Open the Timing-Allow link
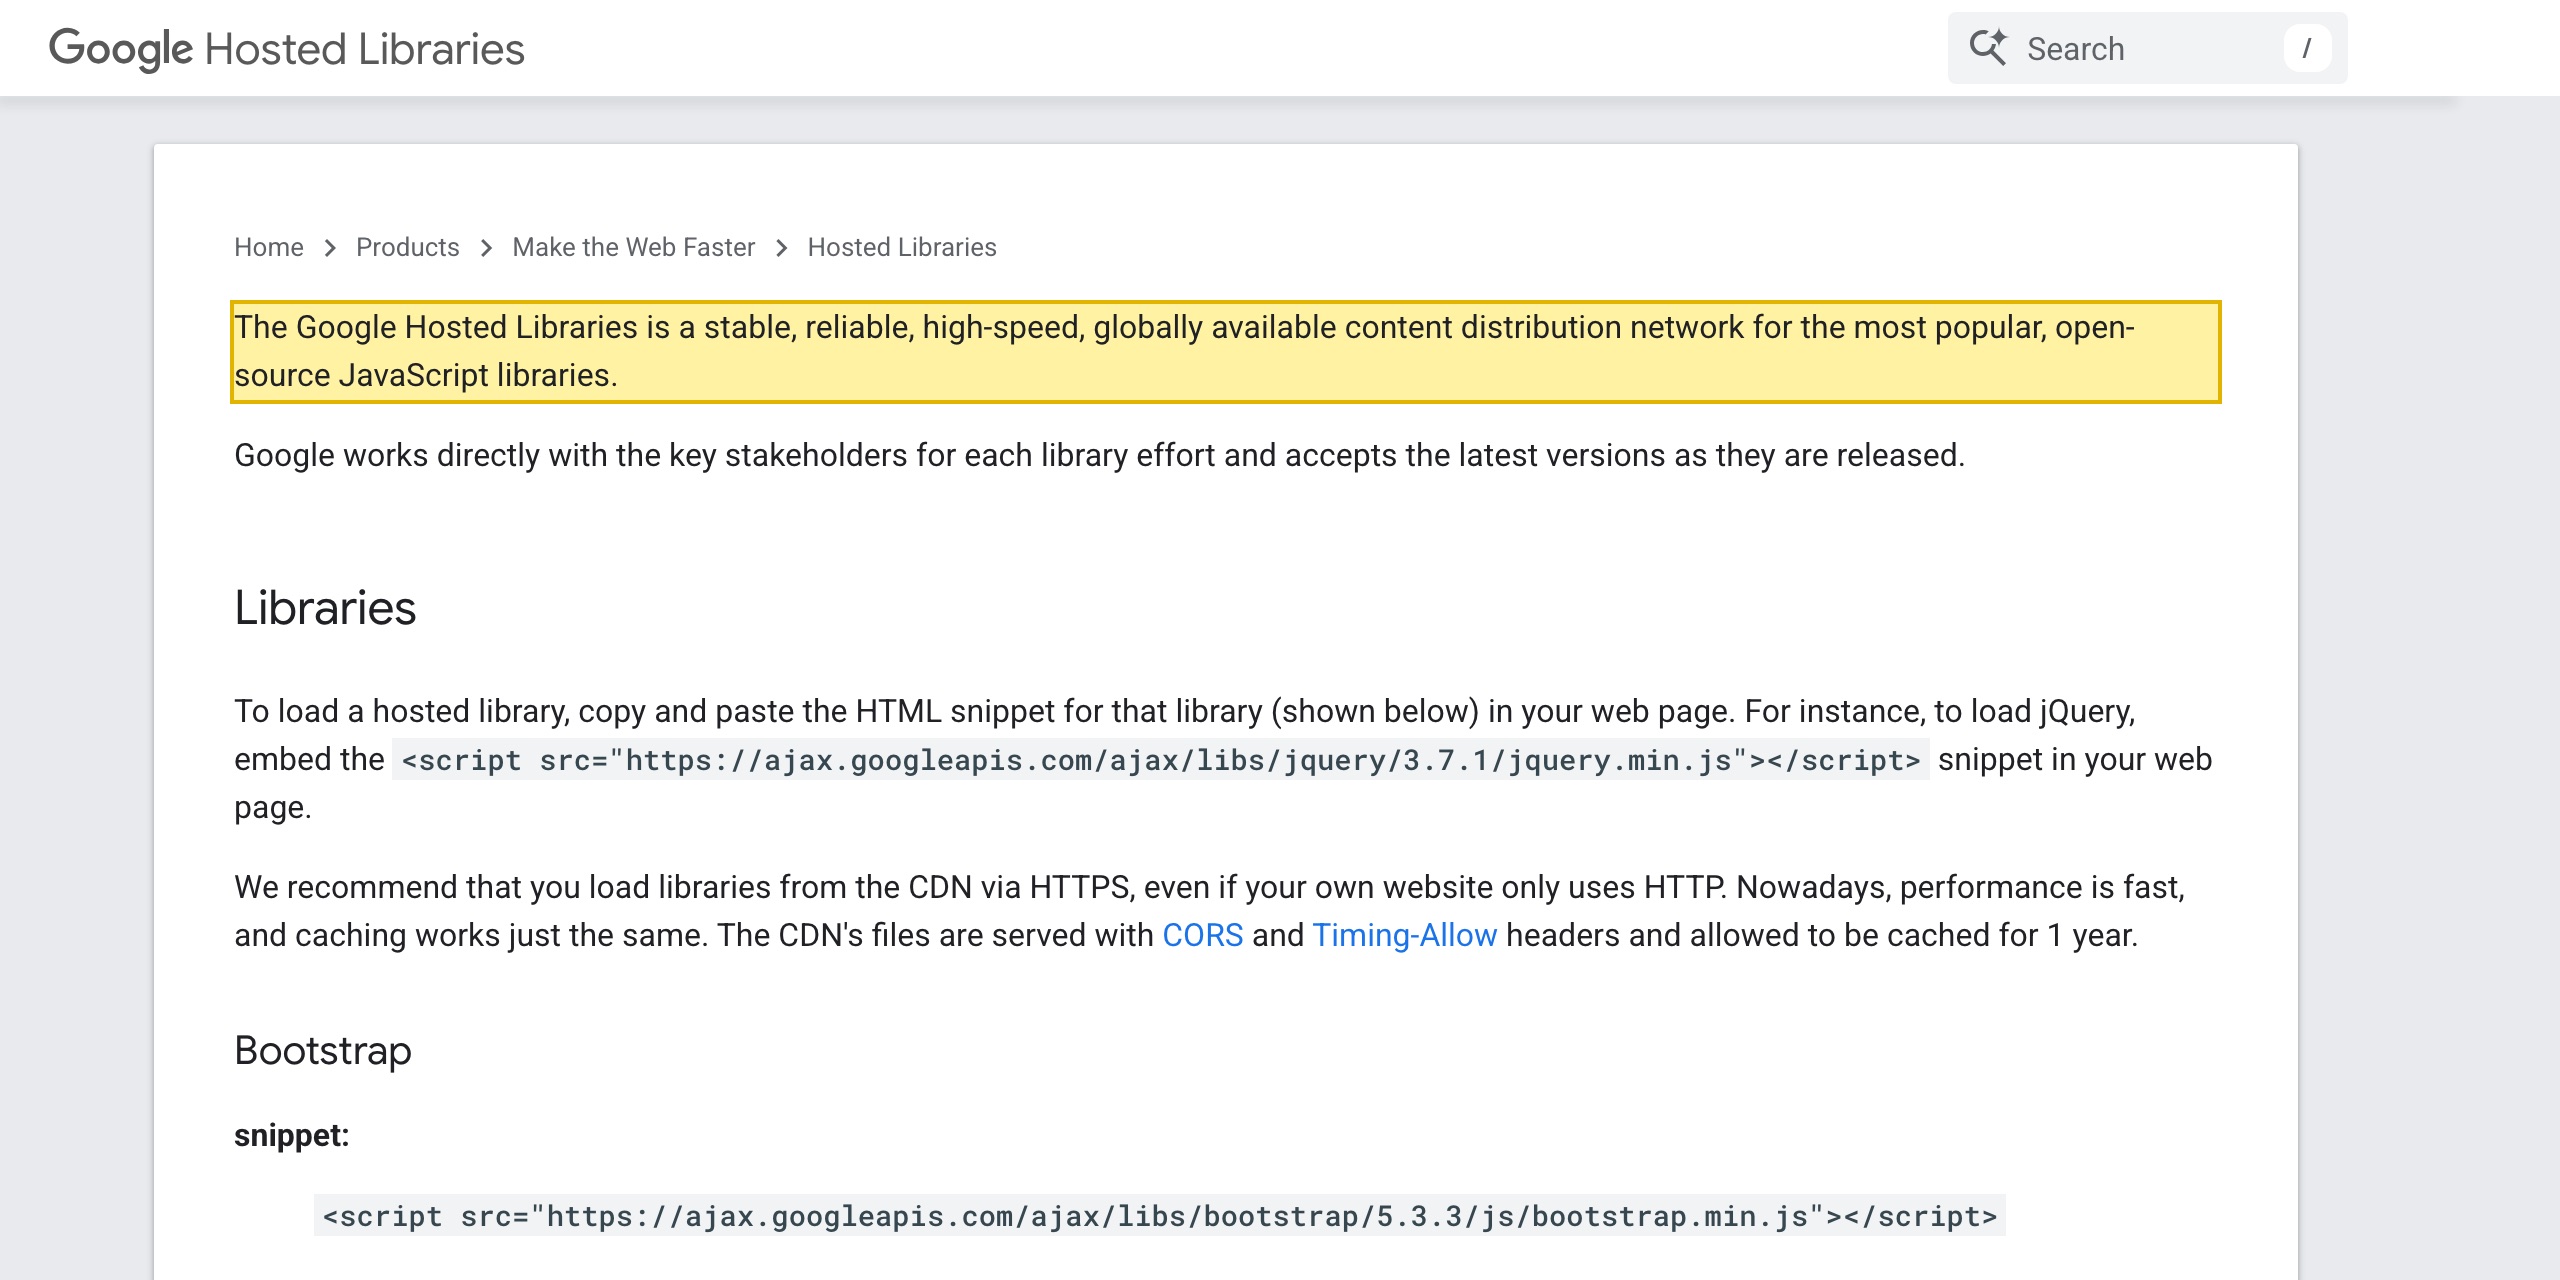Screen dimensions: 2560x1280 click(1404, 935)
